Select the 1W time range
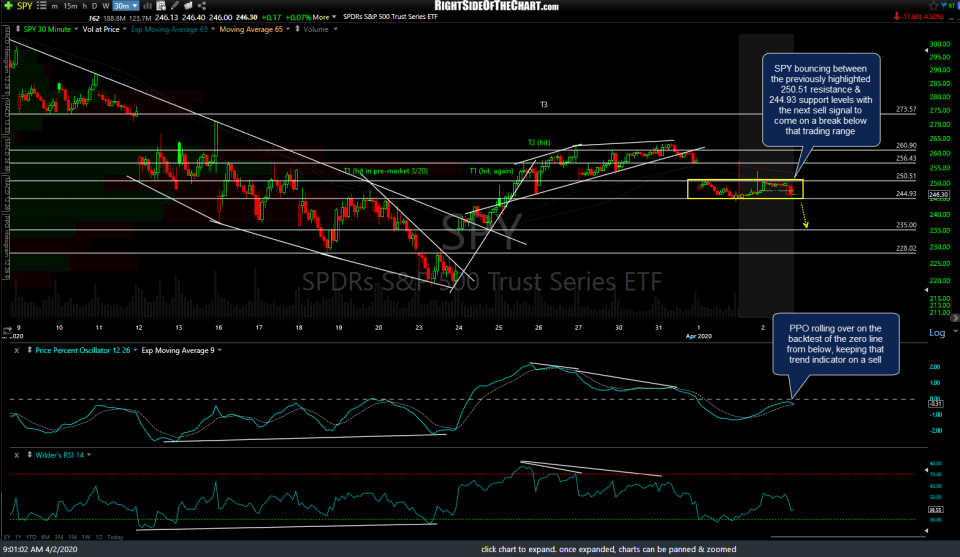The image size is (960, 557). pos(86,537)
